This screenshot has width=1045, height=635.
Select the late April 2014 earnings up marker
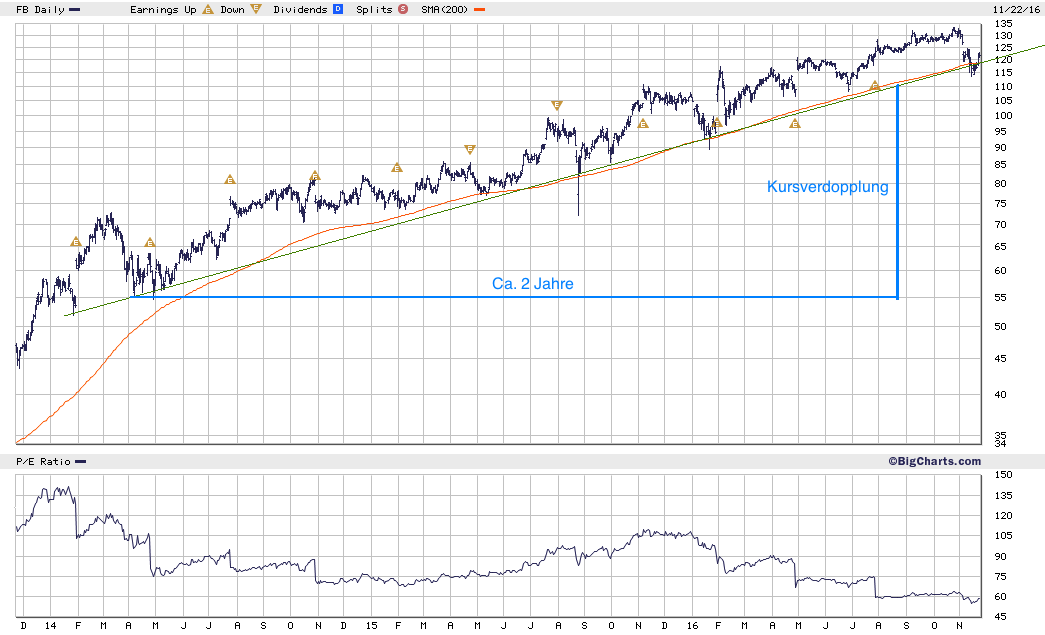(x=150, y=243)
